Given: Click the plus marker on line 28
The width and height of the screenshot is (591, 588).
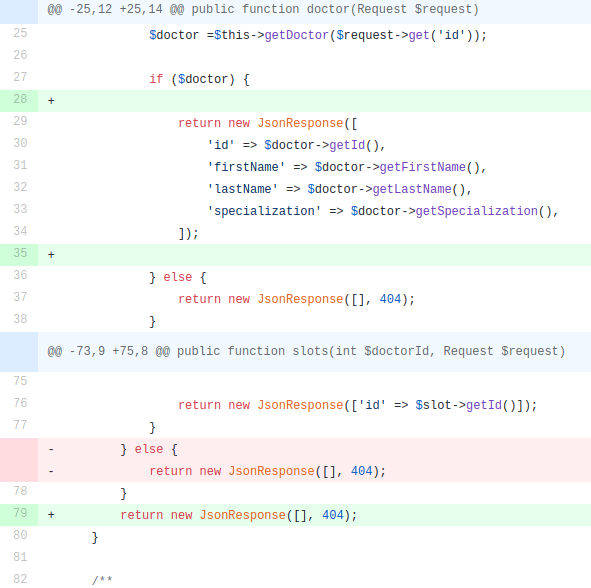Looking at the screenshot, I should tap(51, 101).
